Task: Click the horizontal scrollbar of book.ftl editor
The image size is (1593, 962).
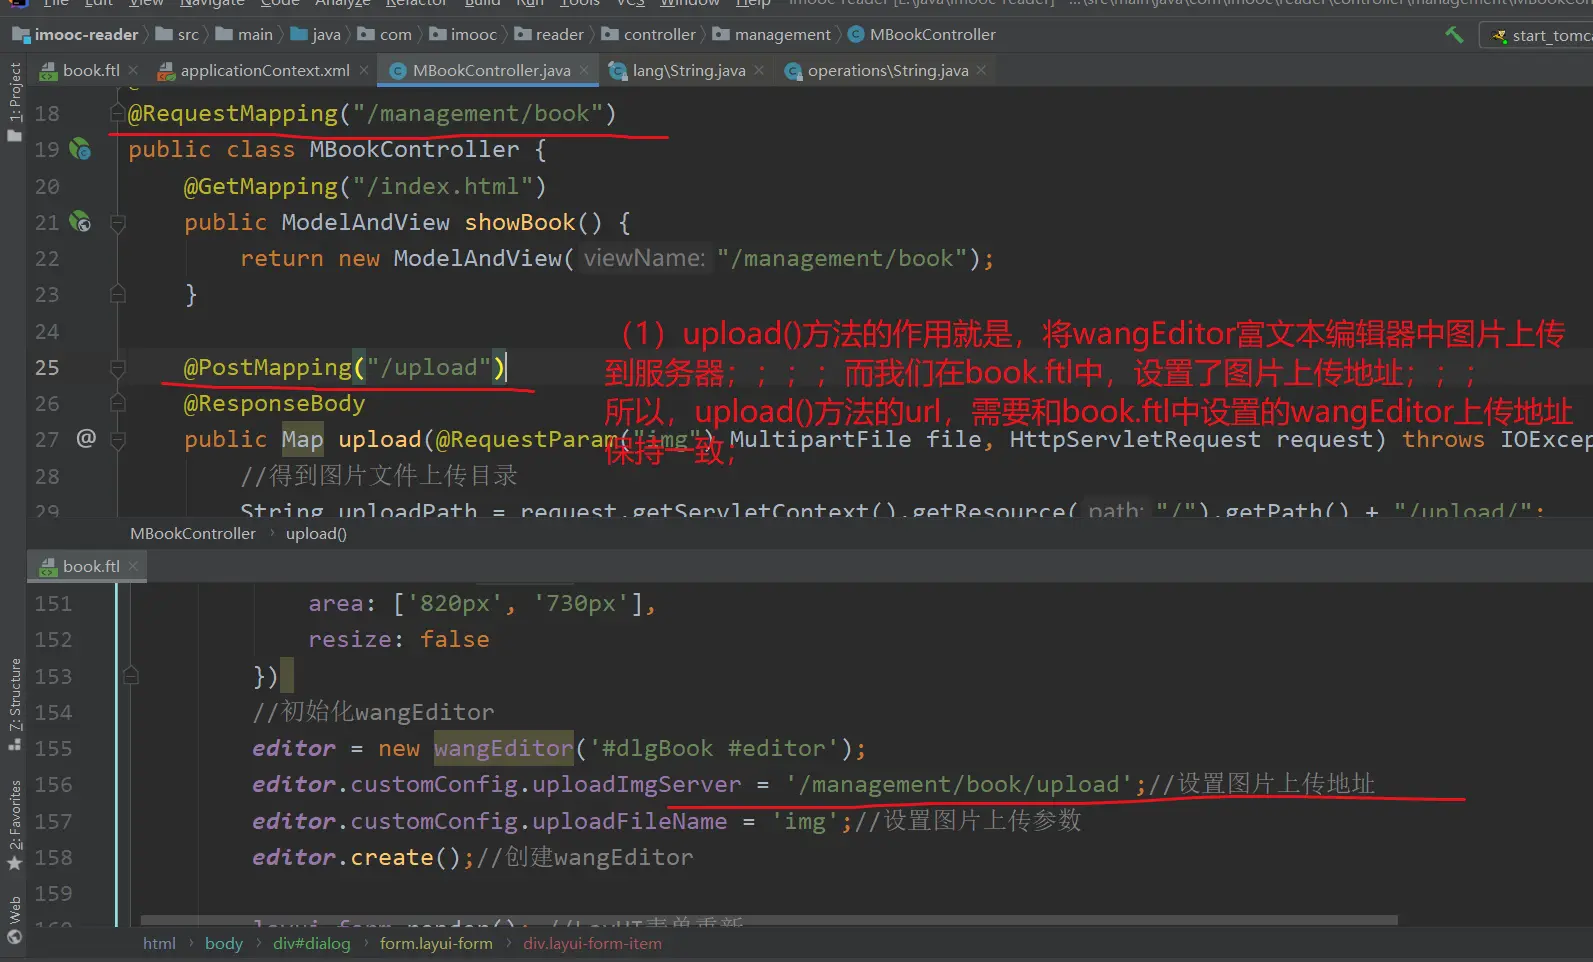Action: coord(768,920)
